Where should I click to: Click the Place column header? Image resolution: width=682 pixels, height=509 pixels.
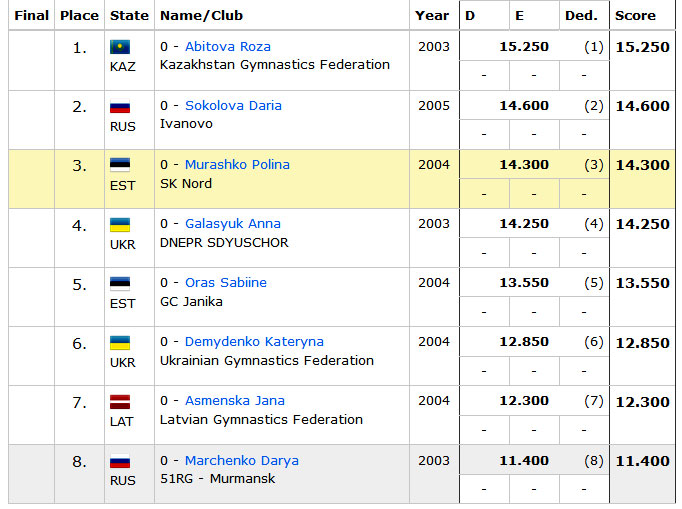80,16
